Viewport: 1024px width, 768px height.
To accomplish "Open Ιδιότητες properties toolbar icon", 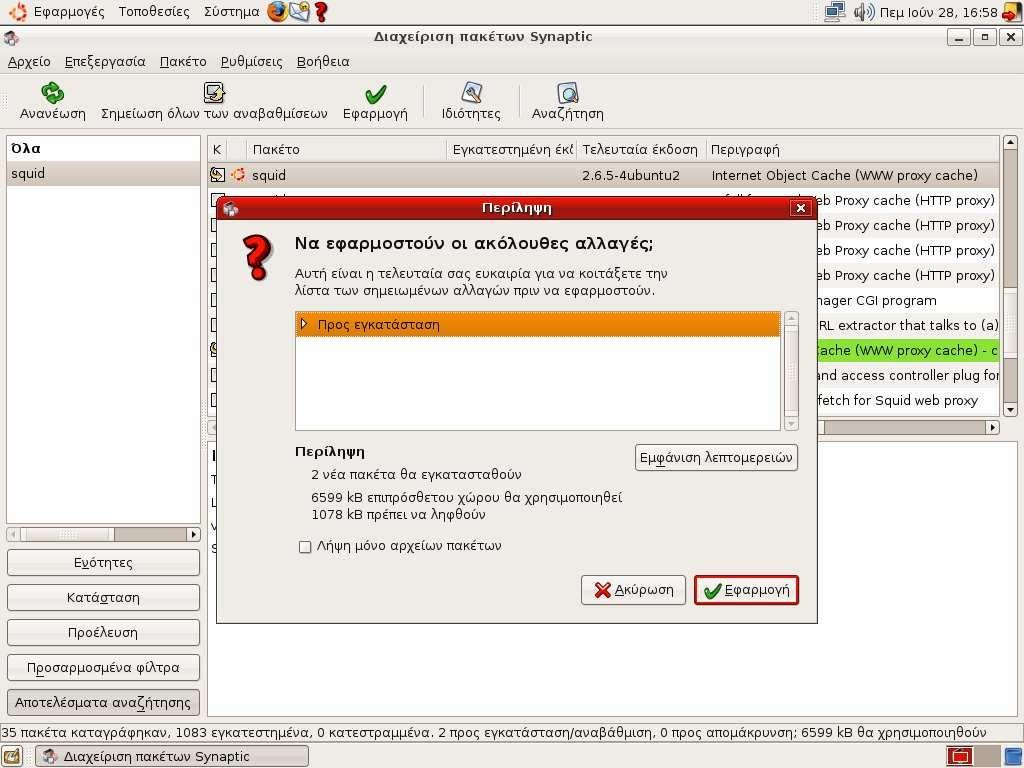I will pos(471,93).
